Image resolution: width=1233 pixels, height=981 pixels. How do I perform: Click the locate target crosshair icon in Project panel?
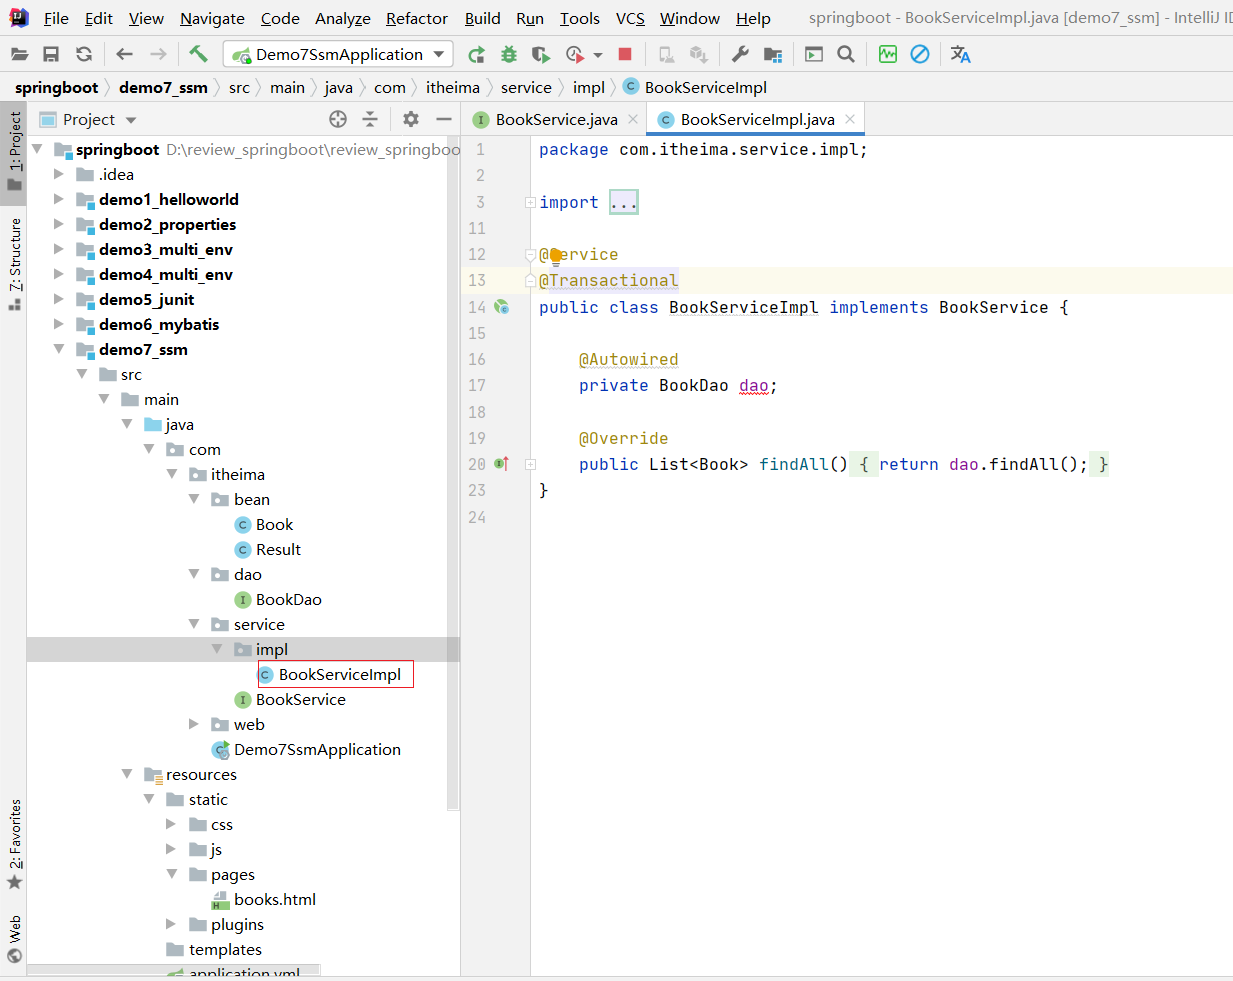[338, 119]
